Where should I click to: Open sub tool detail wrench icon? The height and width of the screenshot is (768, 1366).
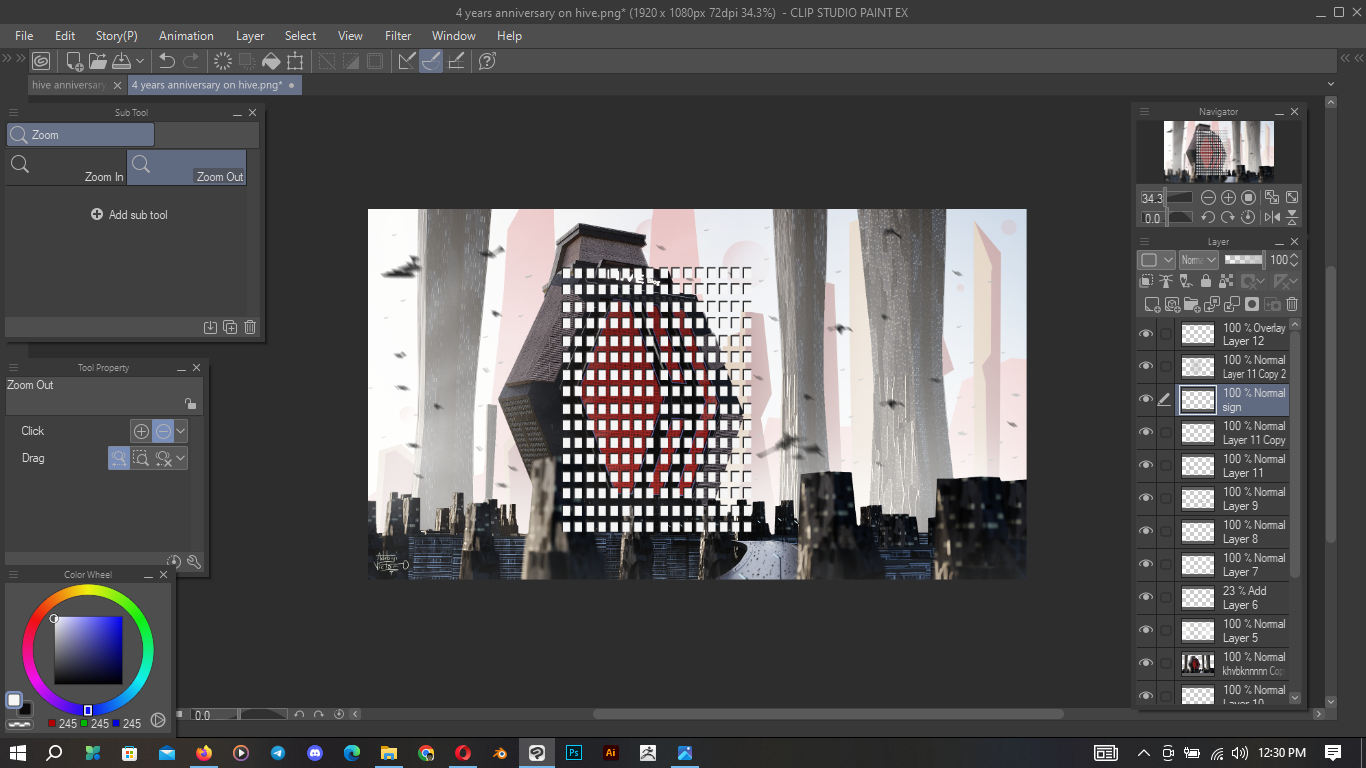pyautogui.click(x=194, y=562)
